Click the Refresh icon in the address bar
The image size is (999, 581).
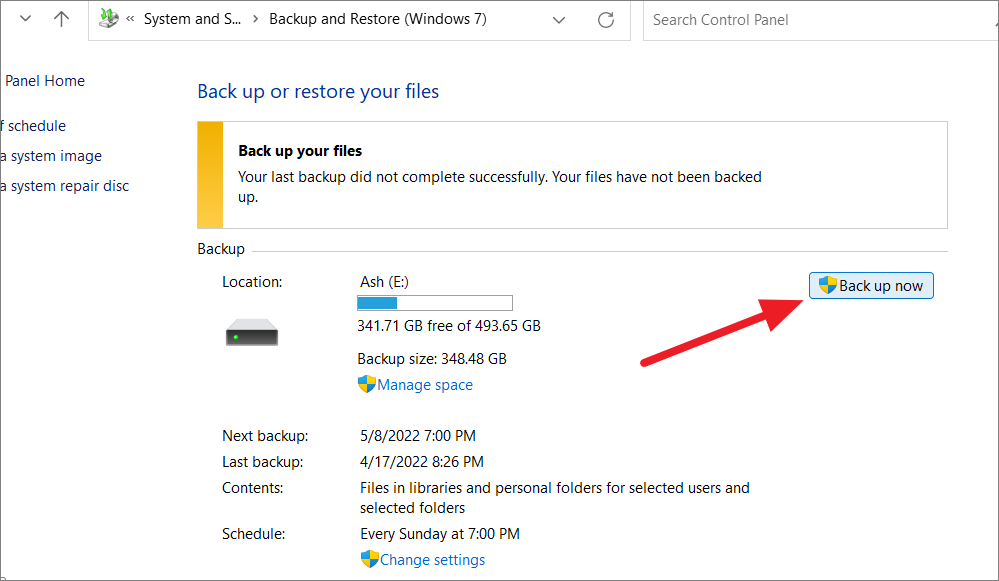point(605,19)
